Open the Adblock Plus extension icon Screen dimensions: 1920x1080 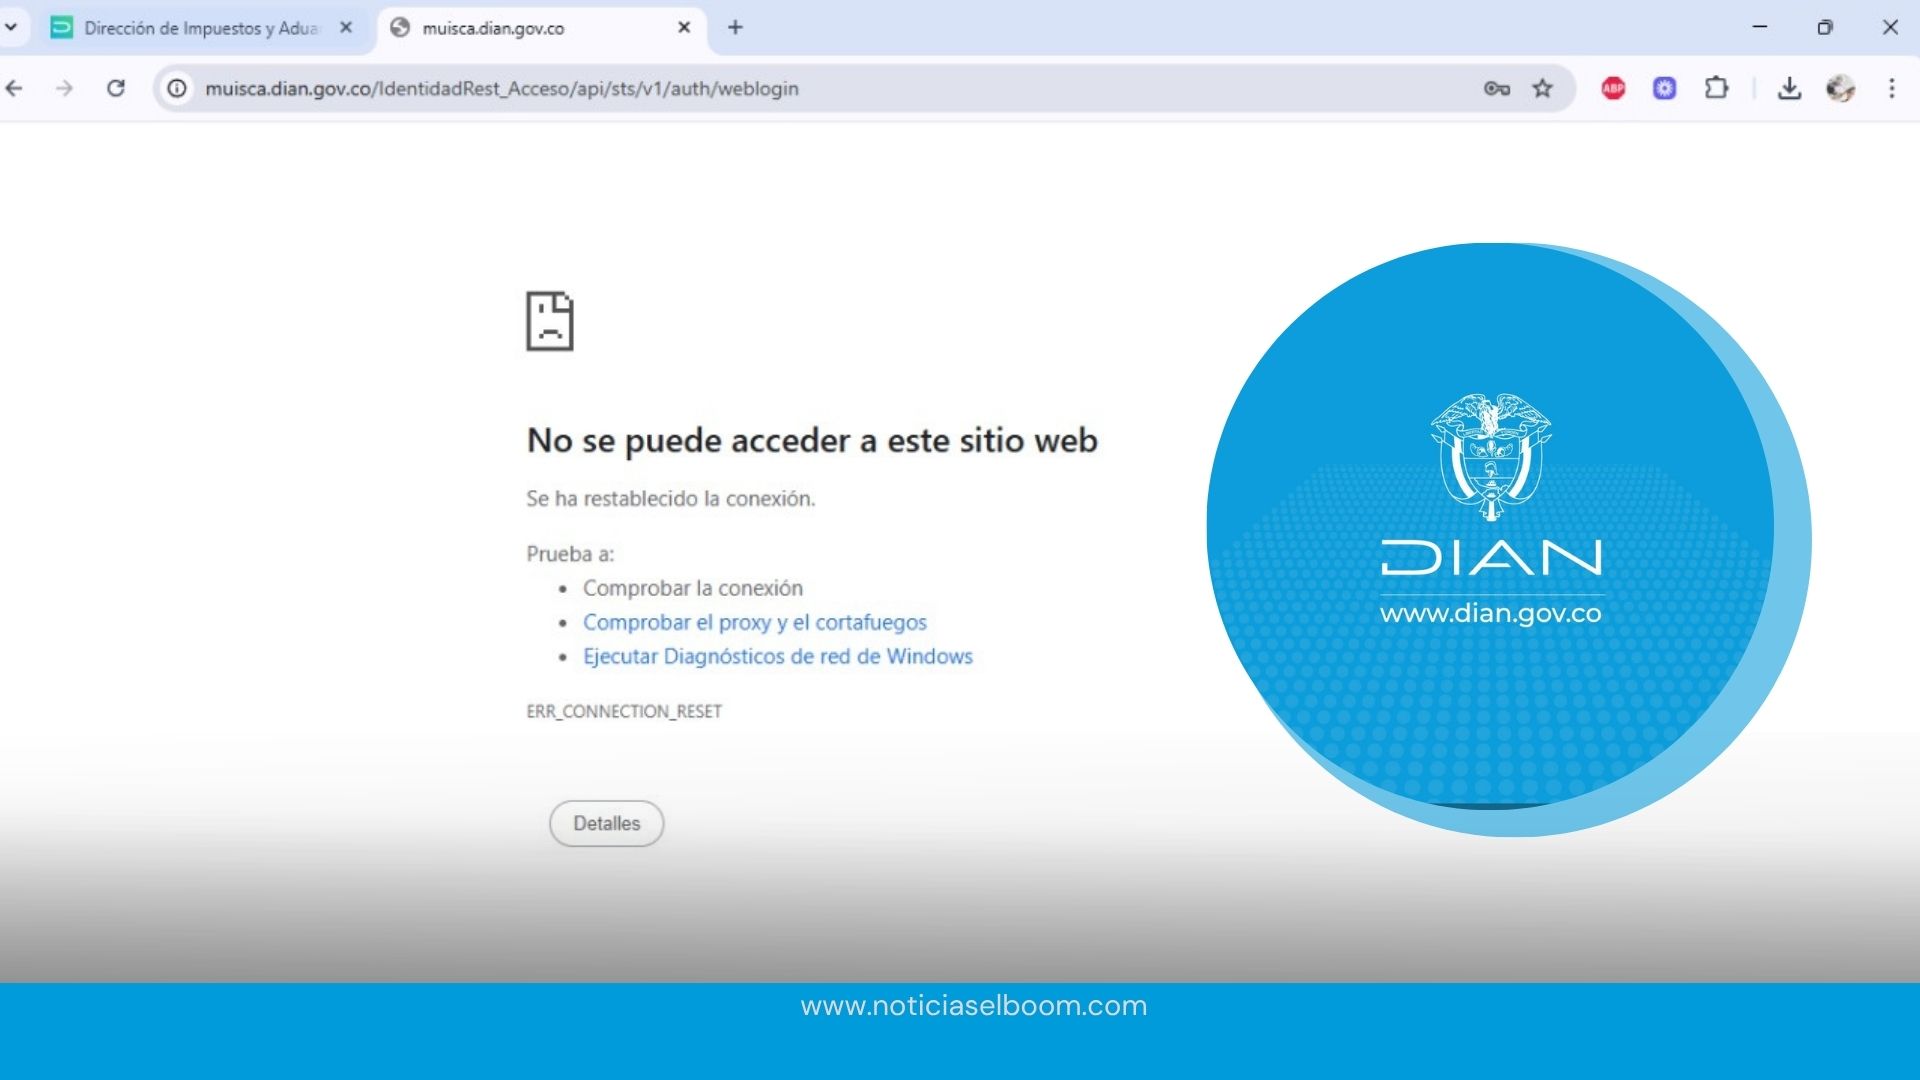[1613, 88]
